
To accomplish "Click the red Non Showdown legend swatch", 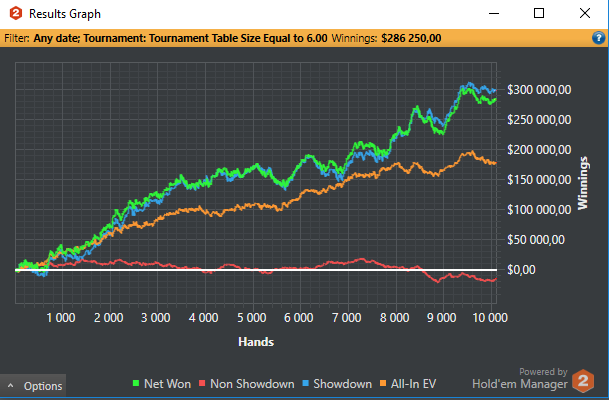I will tap(202, 384).
